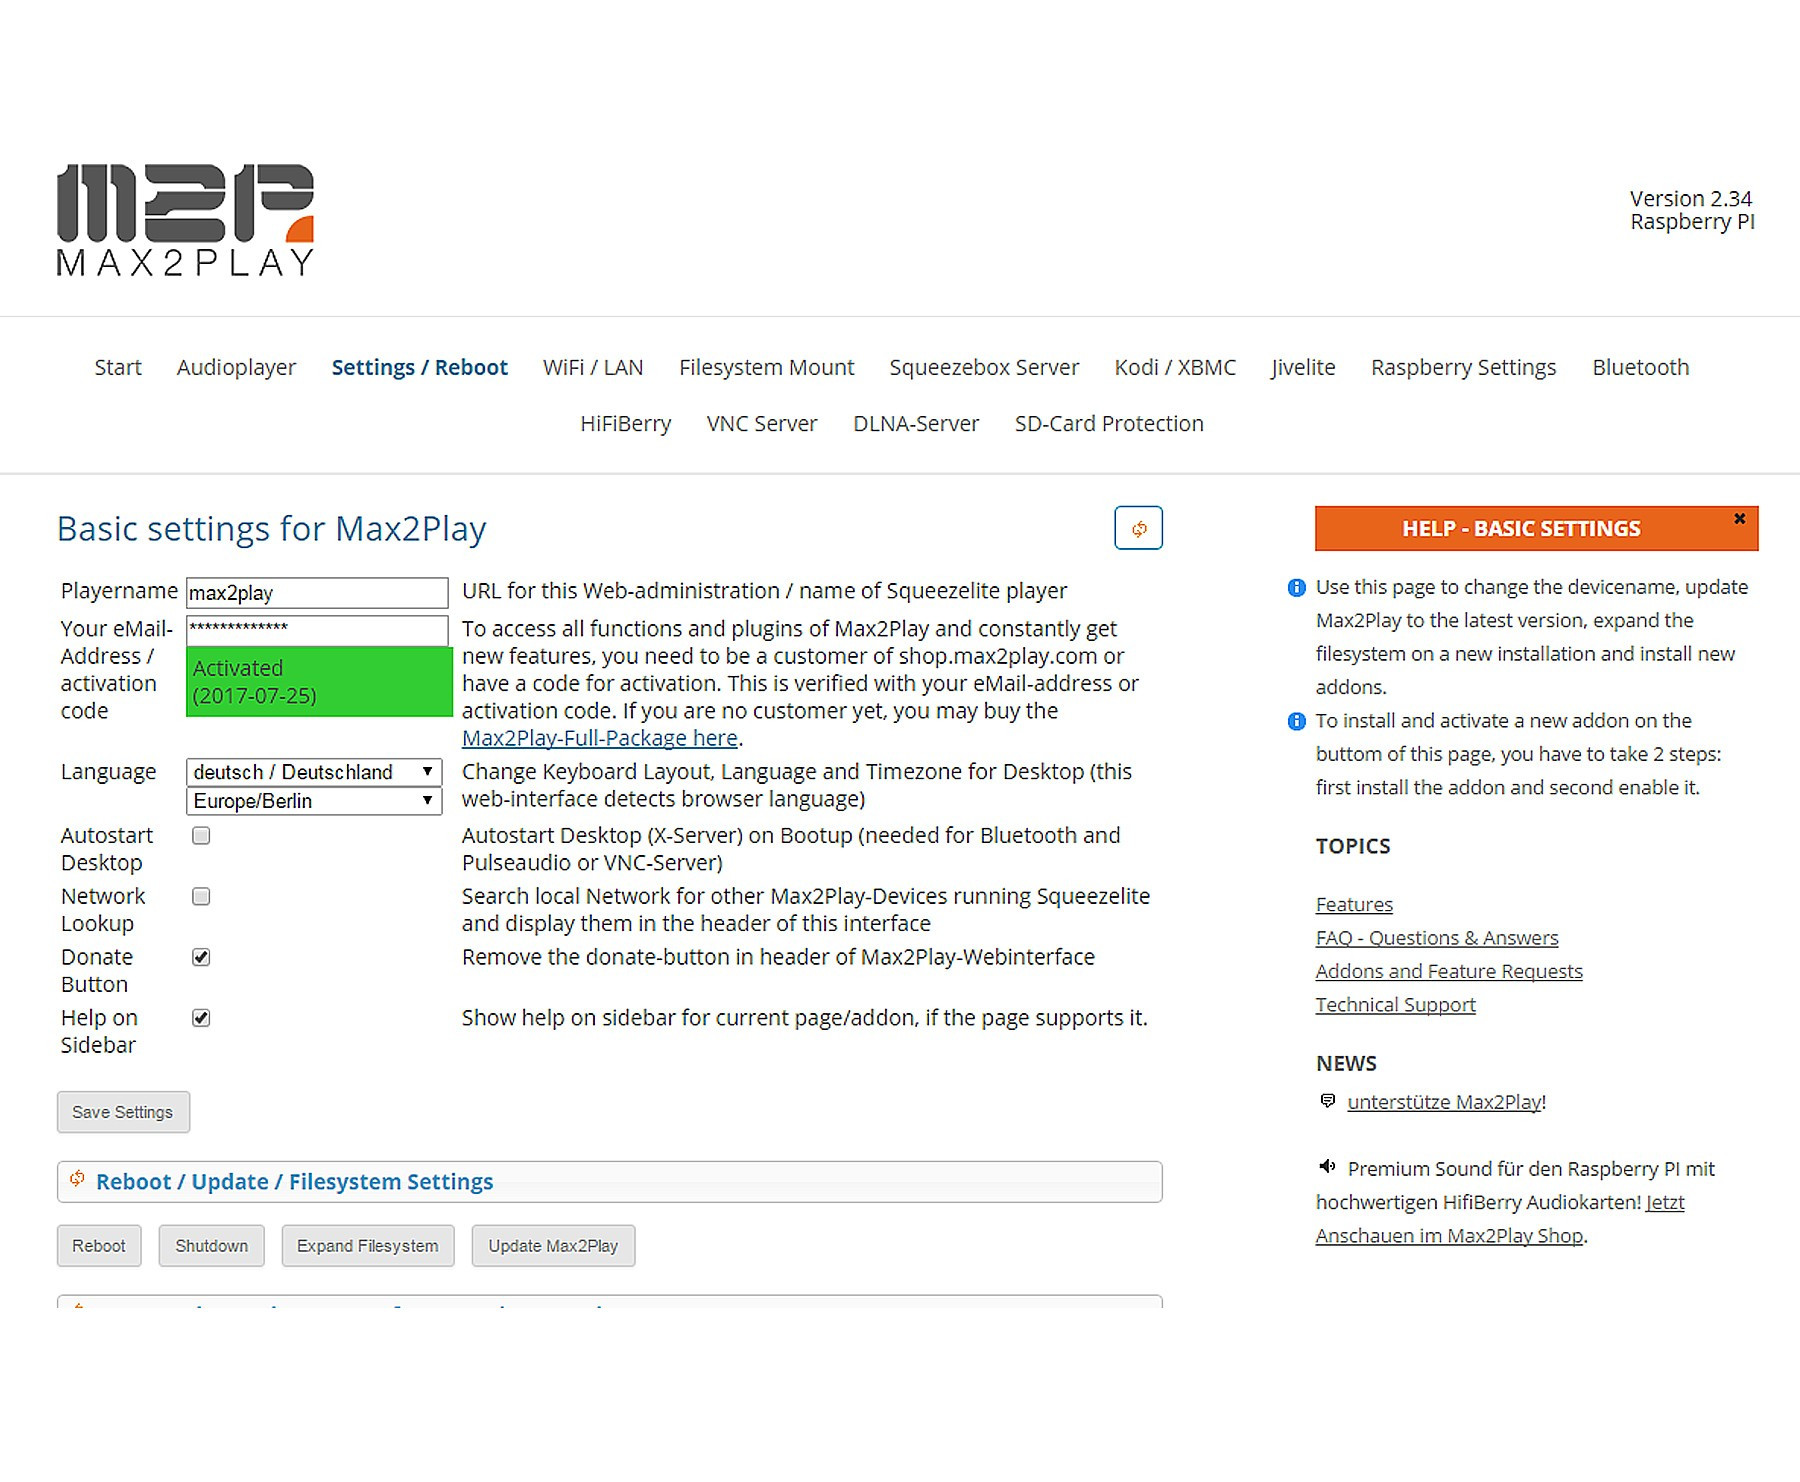Screen dimensions: 1800x1482
Task: Click the speaker icon next to Premium Sound
Action: [1327, 1166]
